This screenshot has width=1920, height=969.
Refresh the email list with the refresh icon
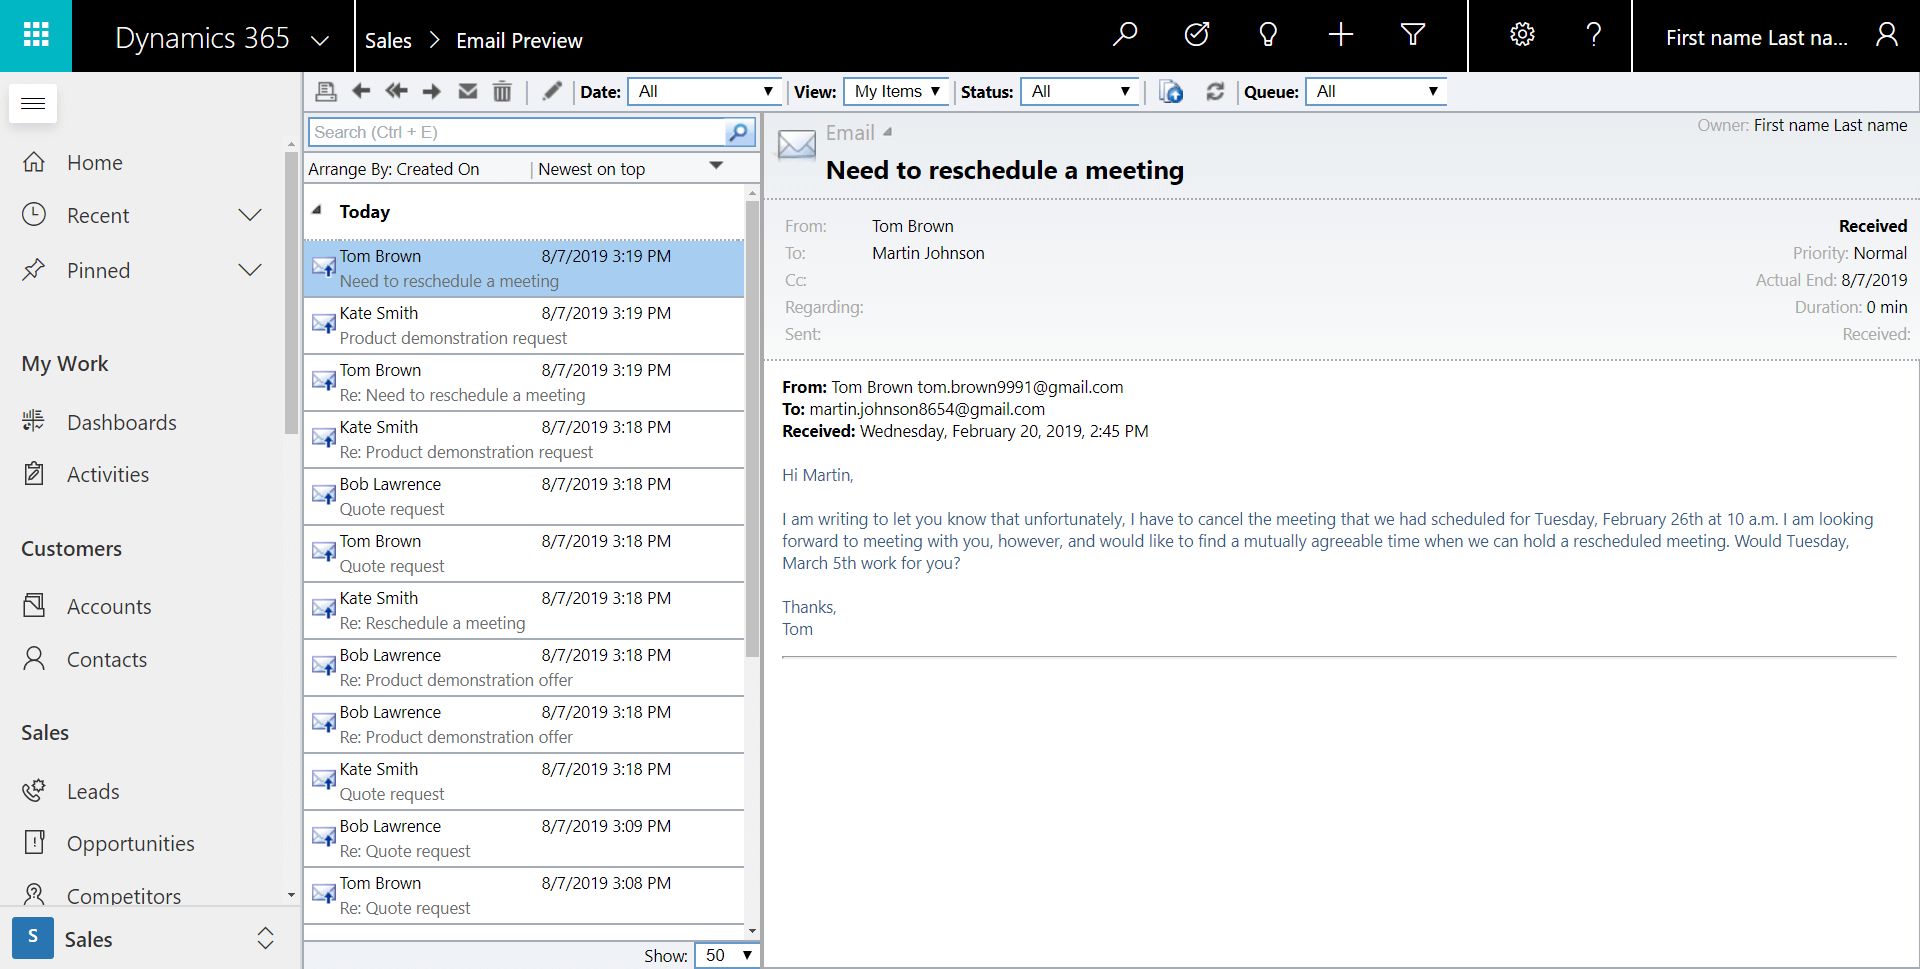[1215, 91]
